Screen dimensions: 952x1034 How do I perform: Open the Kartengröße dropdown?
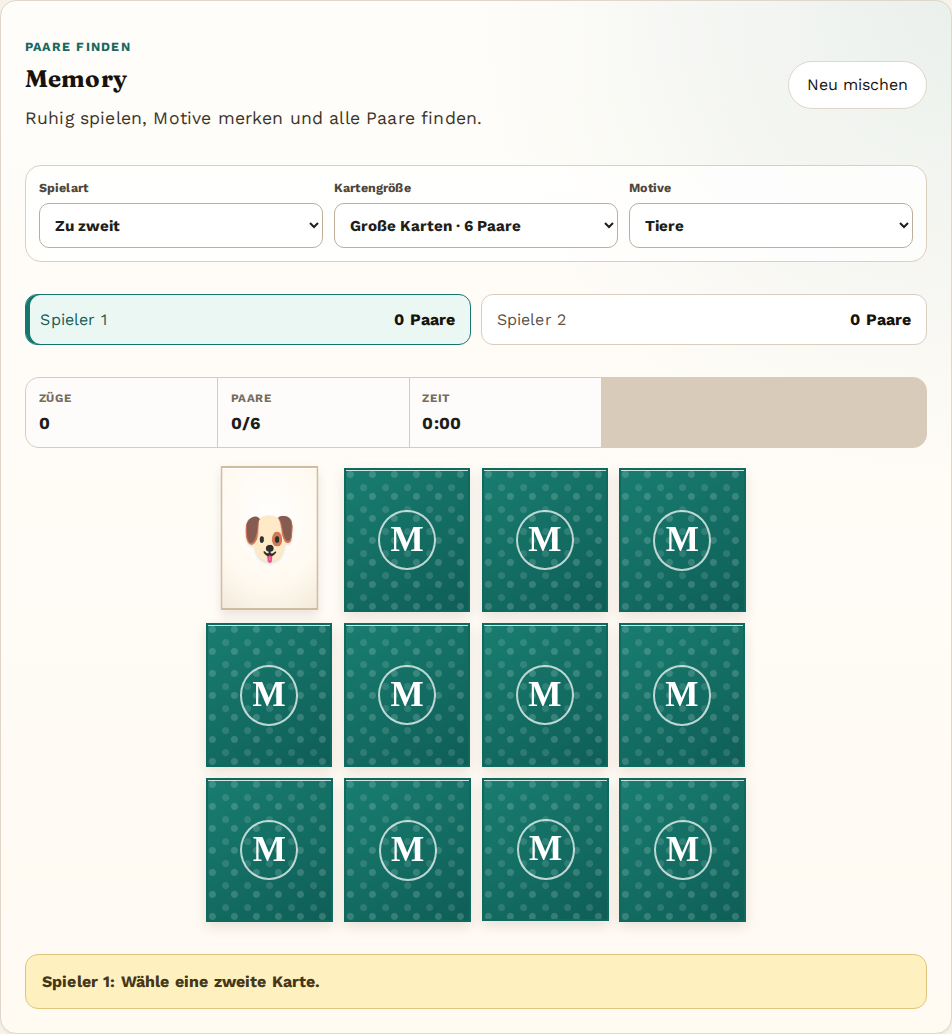coord(476,226)
